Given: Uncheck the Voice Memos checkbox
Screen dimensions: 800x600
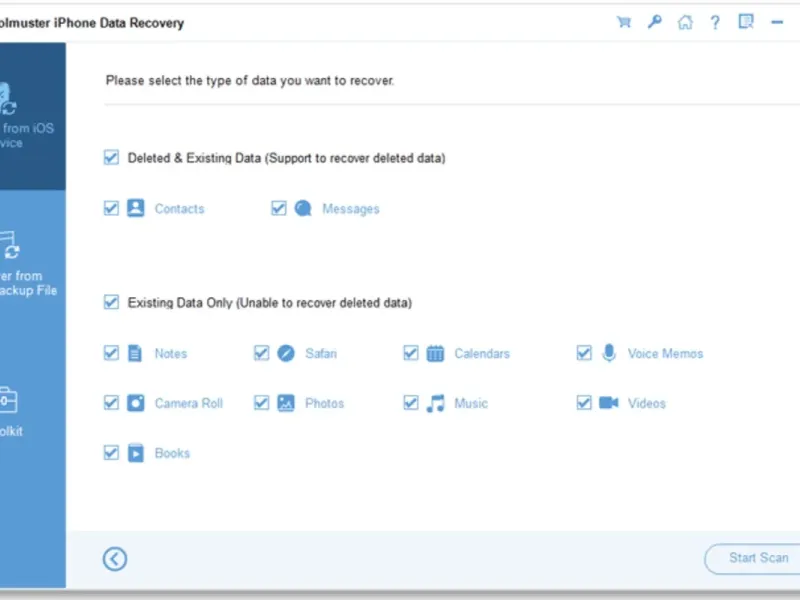Looking at the screenshot, I should (584, 353).
